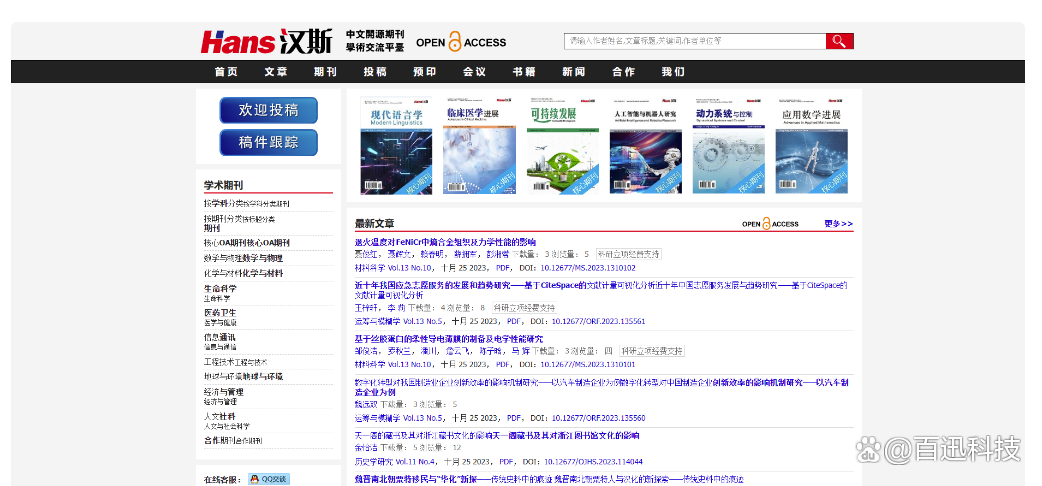
Task: Click the red search magnifier button
Action: click(839, 41)
